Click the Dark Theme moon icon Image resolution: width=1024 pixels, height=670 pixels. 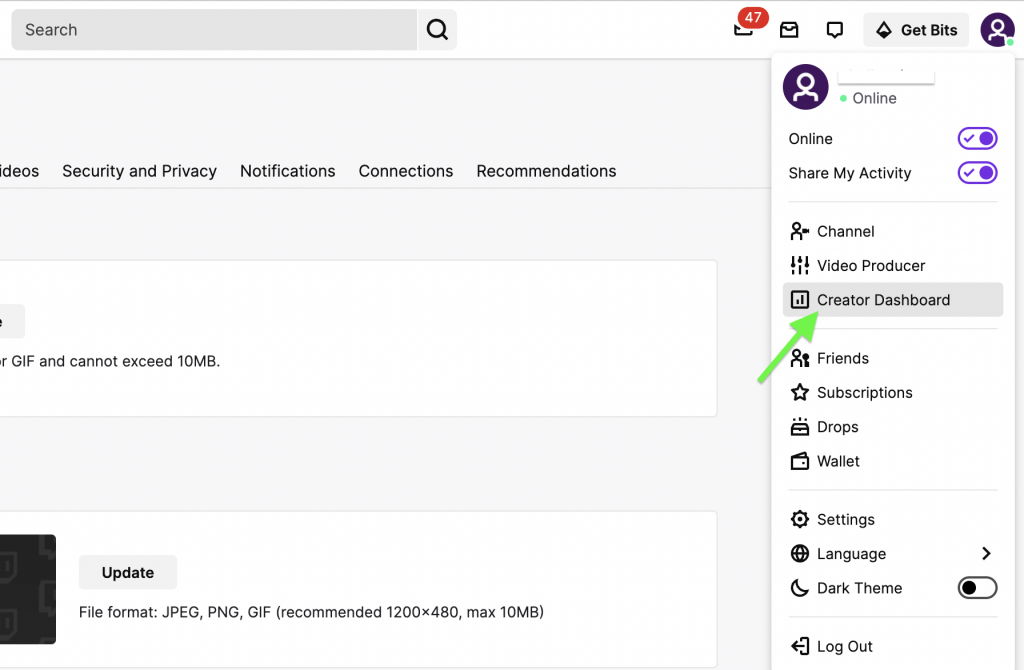tap(799, 588)
